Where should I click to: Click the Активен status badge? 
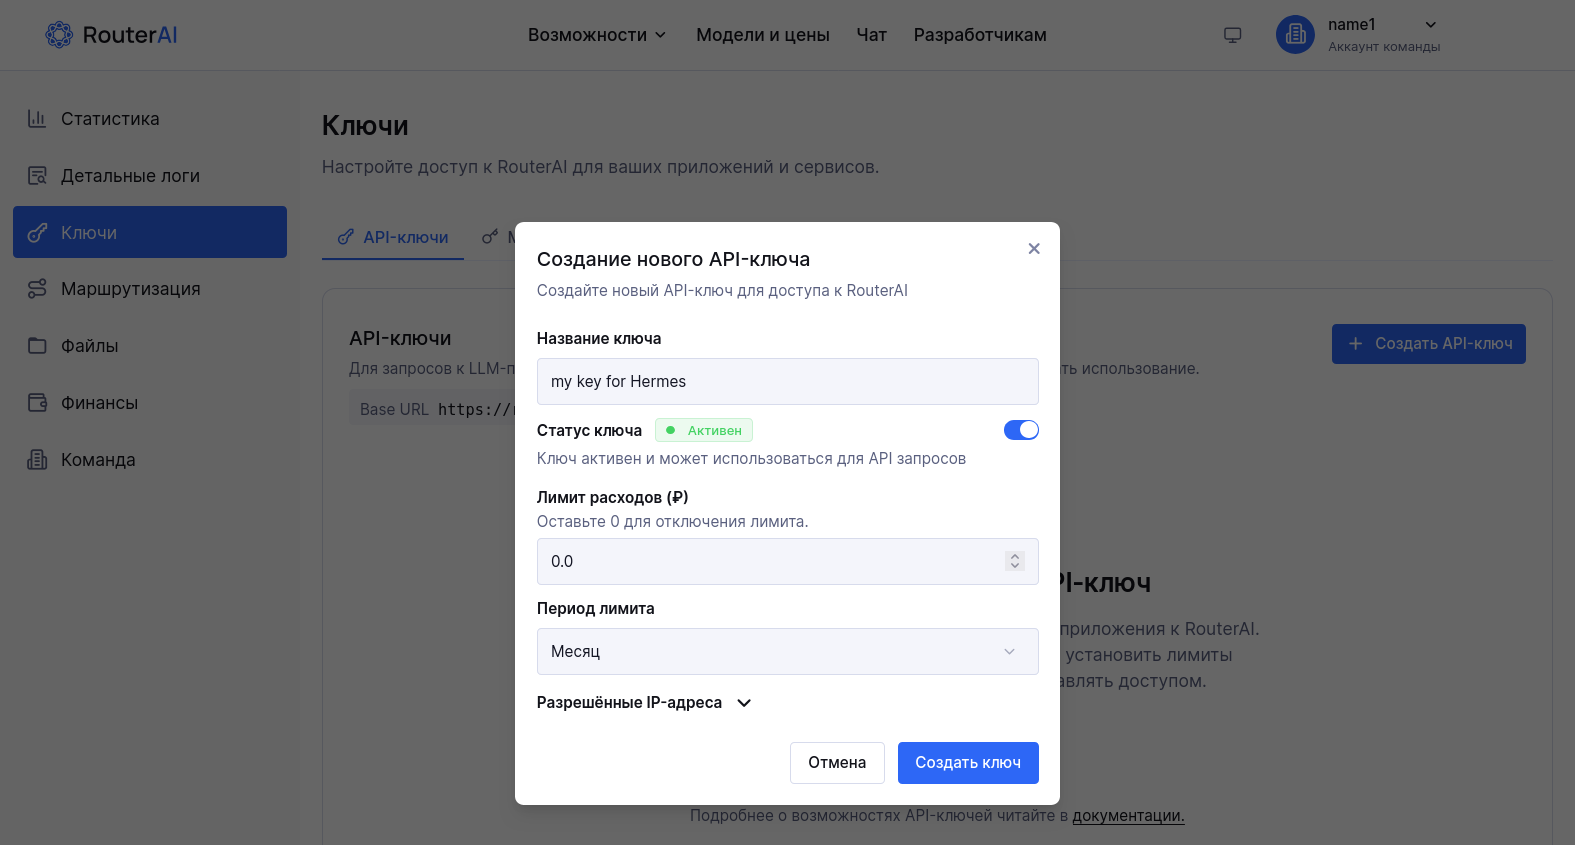click(704, 430)
